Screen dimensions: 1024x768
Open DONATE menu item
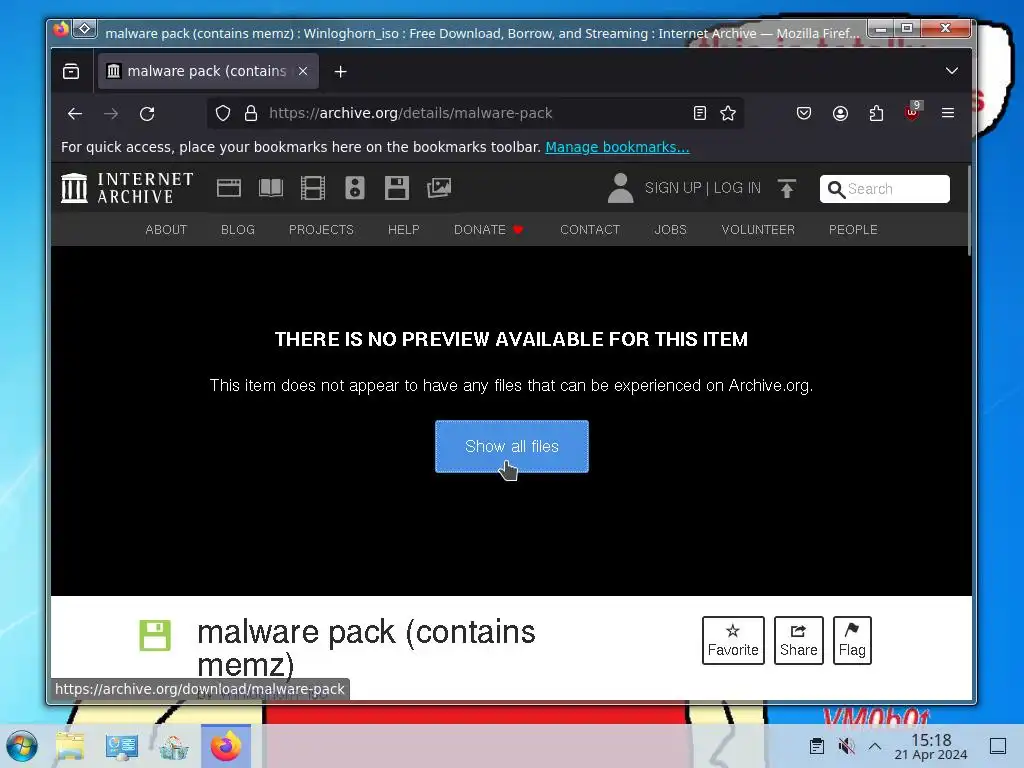[488, 230]
